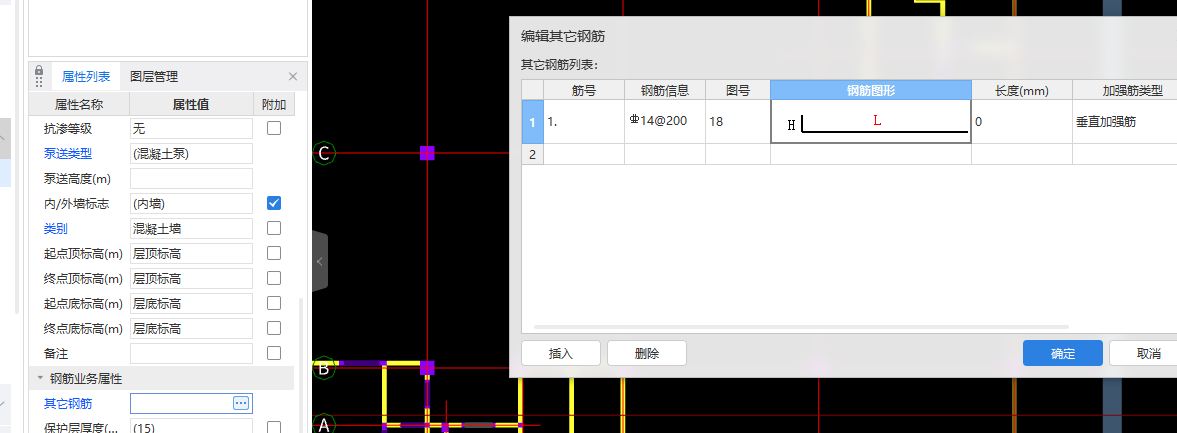Click the empty 备注 value field
Viewport: 1177px width, 433px height.
(191, 353)
